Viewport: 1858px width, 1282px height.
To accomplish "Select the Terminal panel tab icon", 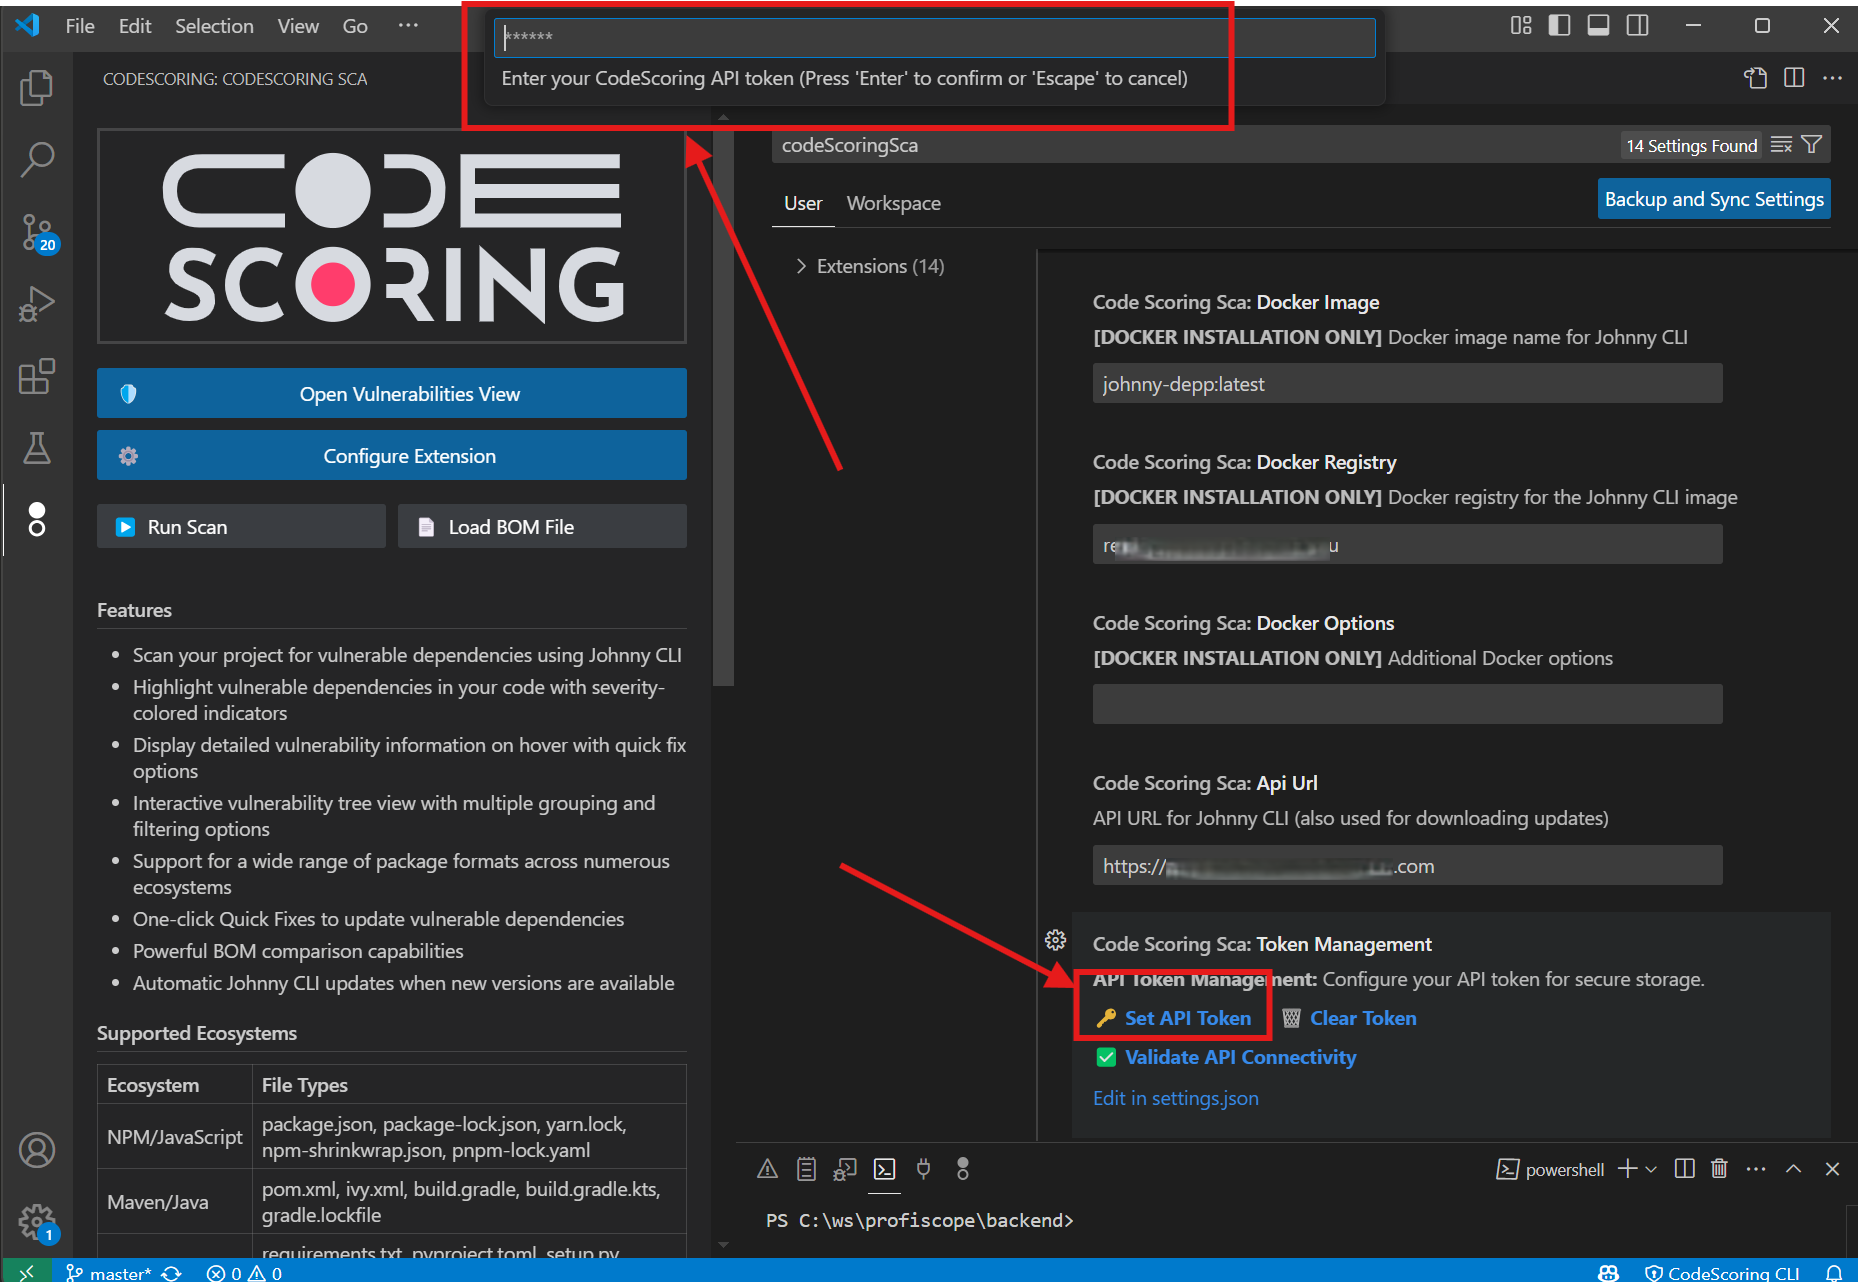I will [884, 1169].
